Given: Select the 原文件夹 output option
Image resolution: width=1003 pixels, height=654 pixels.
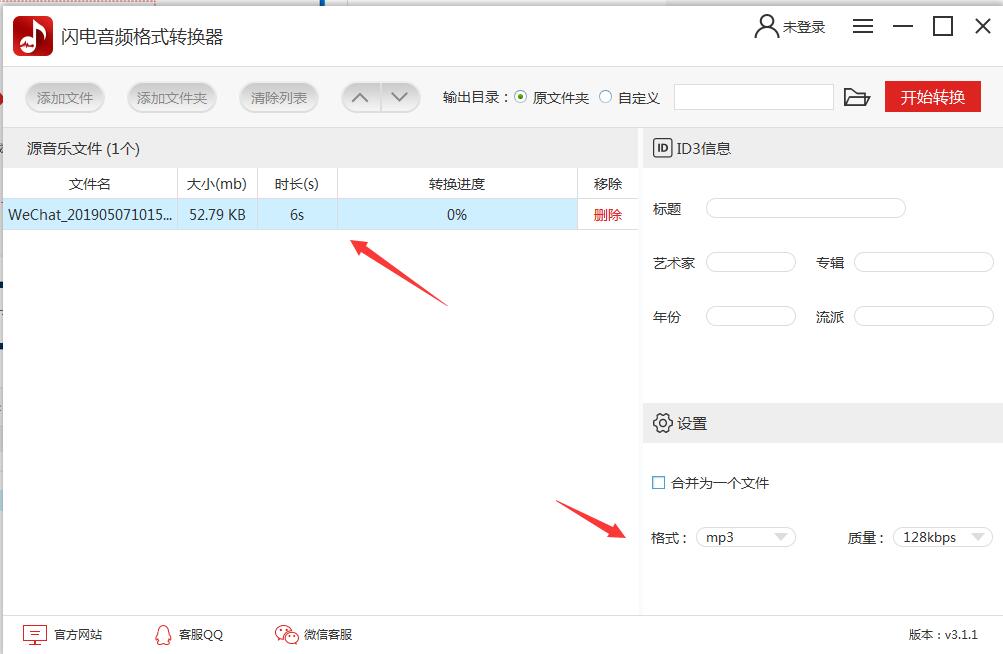Looking at the screenshot, I should pyautogui.click(x=521, y=97).
